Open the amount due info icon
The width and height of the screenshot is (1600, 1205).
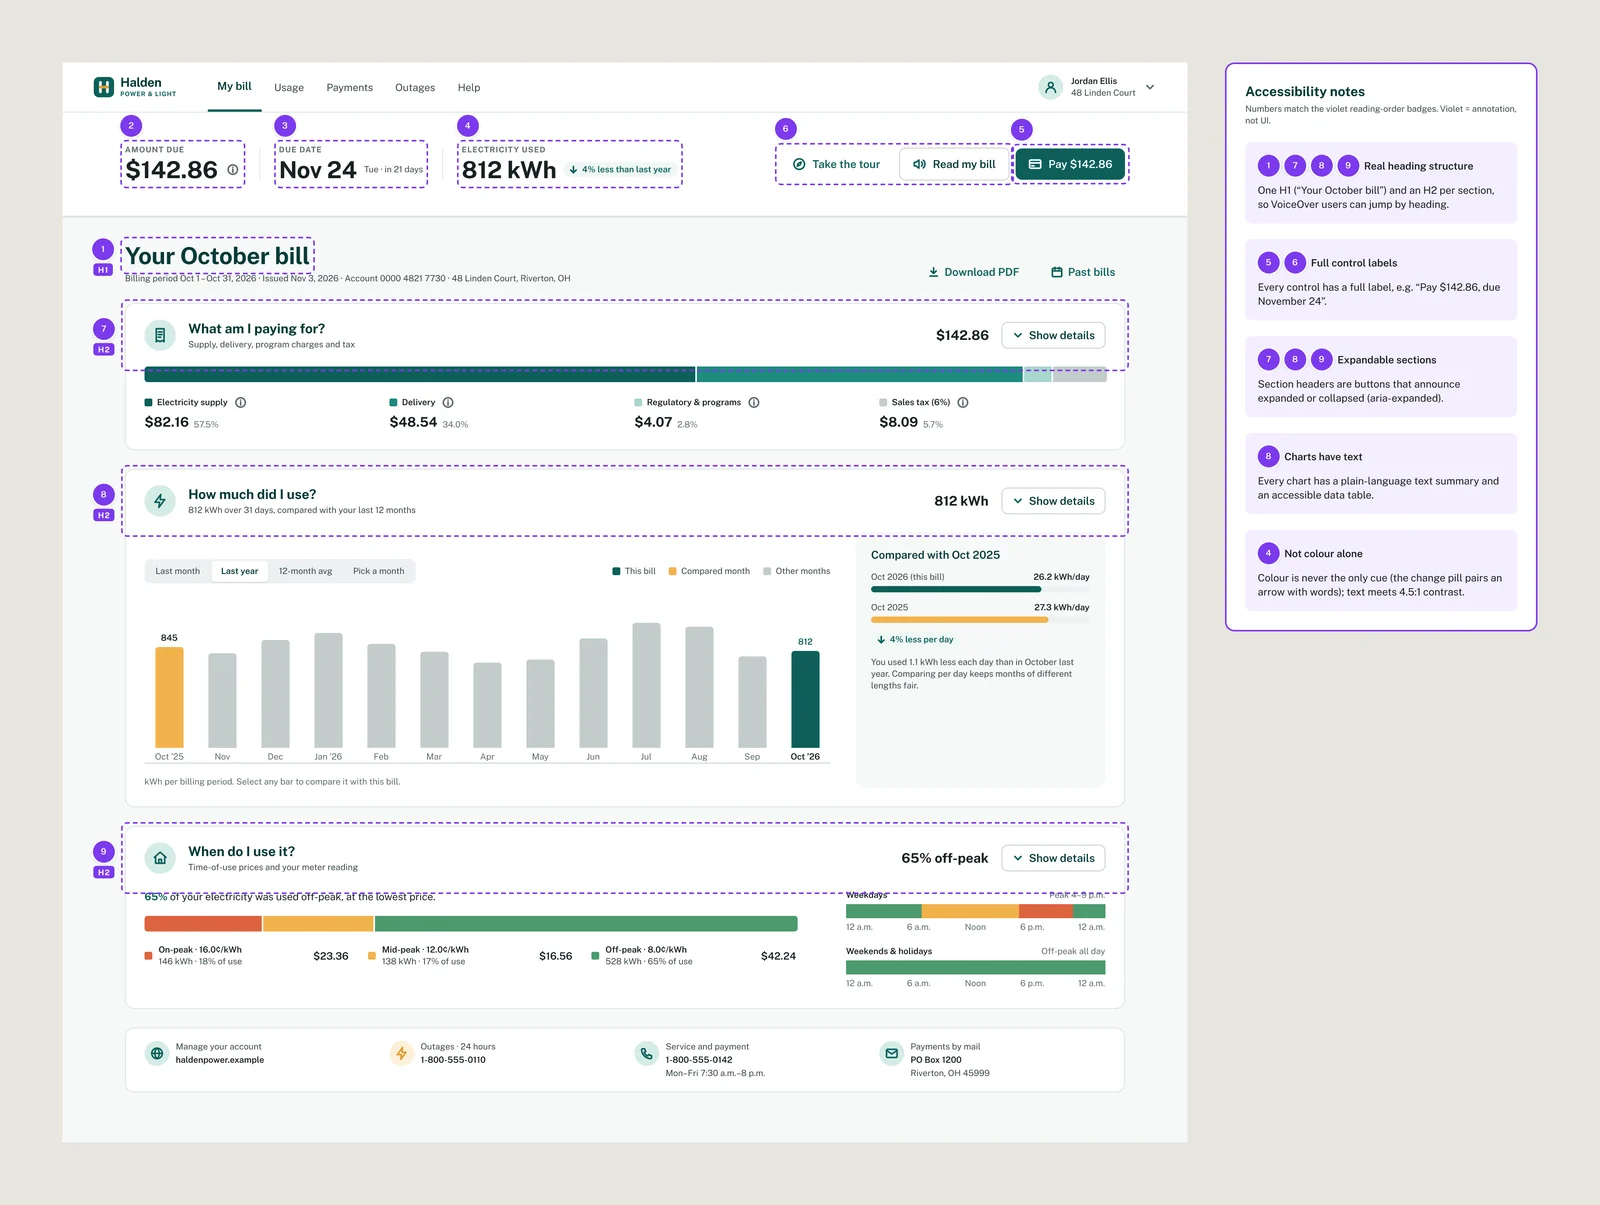(233, 170)
